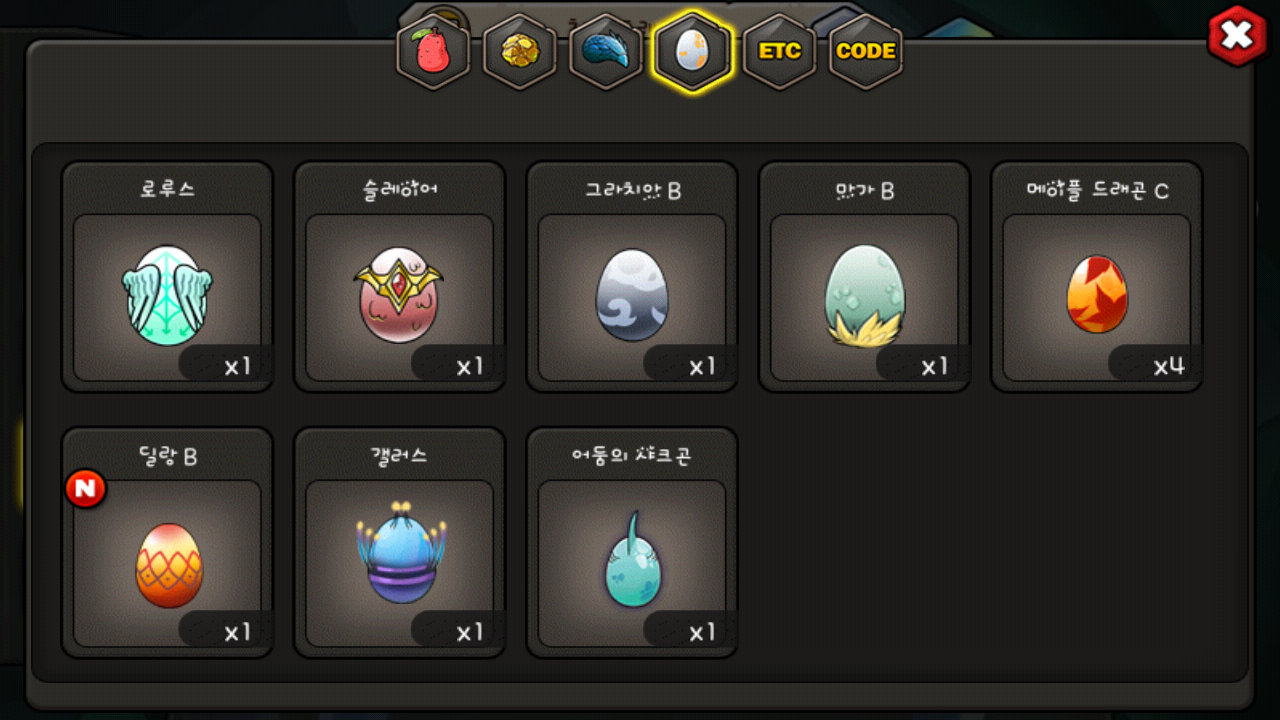Select the winged 로루스 egg
The height and width of the screenshot is (720, 1280).
pos(167,297)
